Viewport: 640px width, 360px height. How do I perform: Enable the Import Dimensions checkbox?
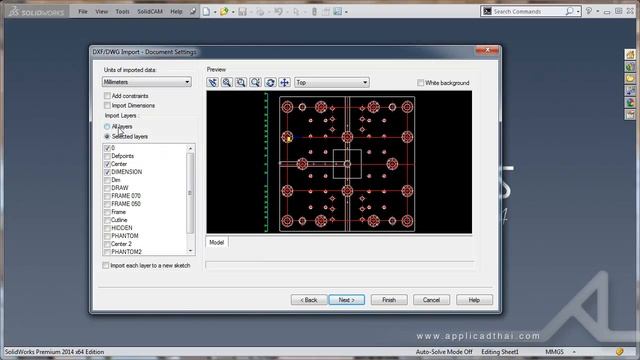click(107, 105)
